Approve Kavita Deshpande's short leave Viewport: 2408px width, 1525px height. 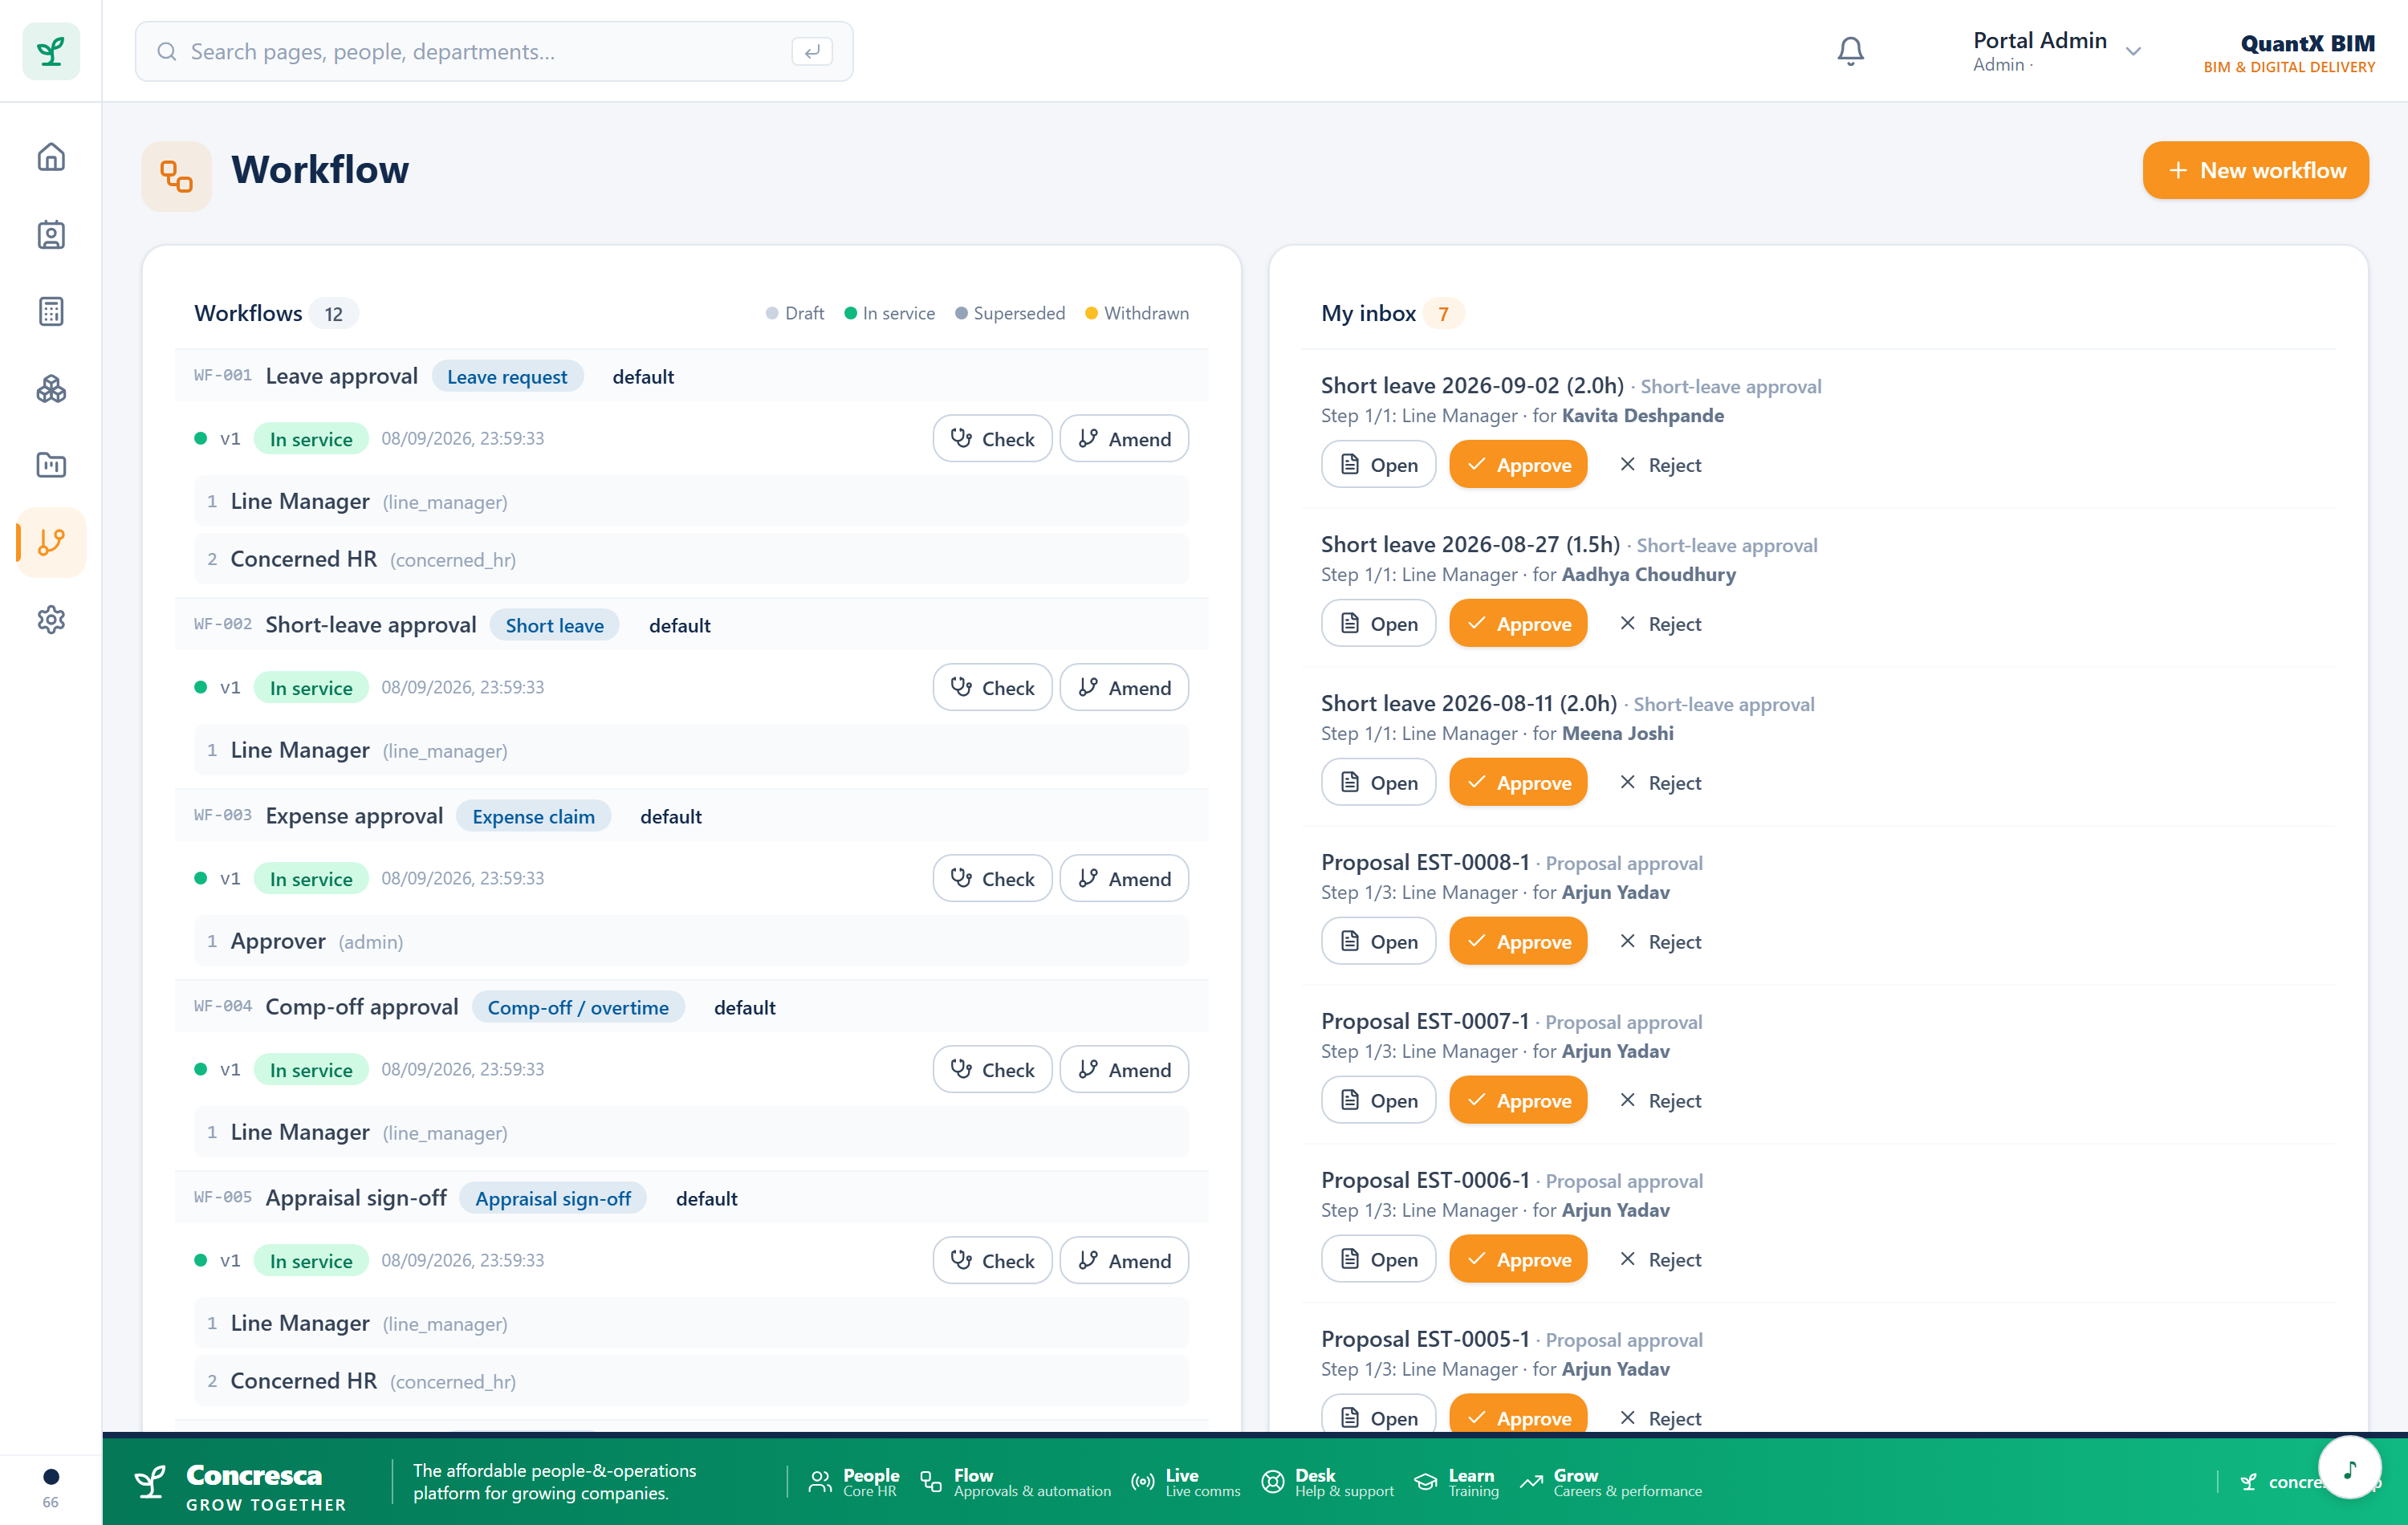tap(1518, 464)
